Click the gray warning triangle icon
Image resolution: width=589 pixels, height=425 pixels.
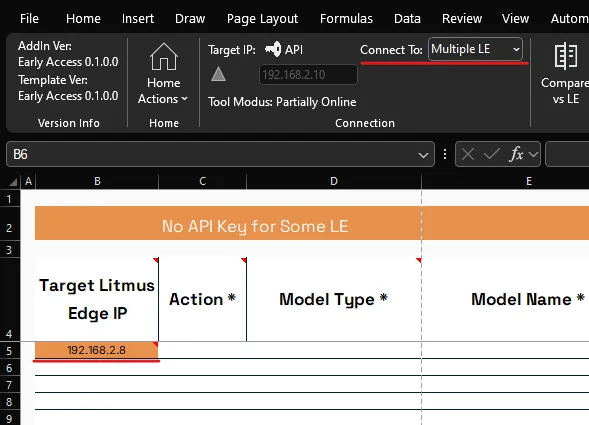(x=218, y=74)
